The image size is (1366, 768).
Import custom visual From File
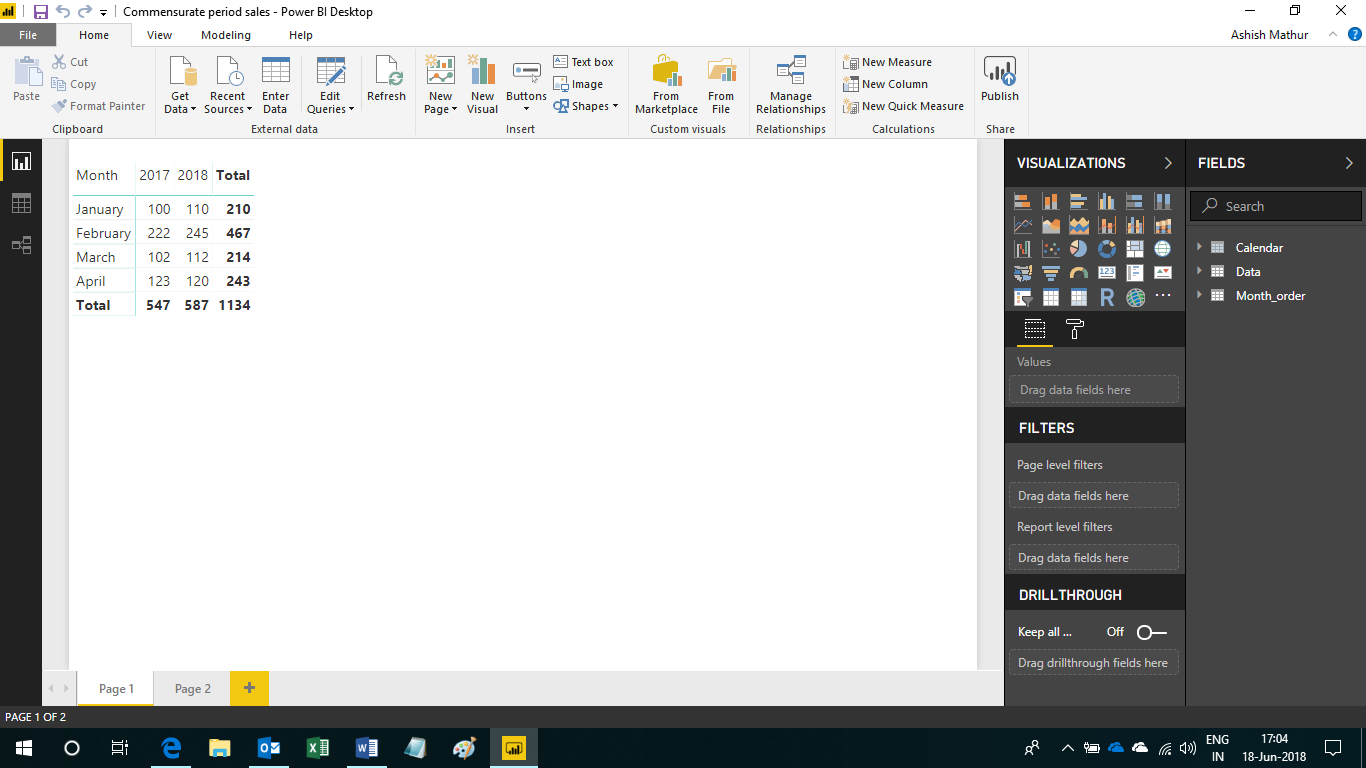(721, 85)
